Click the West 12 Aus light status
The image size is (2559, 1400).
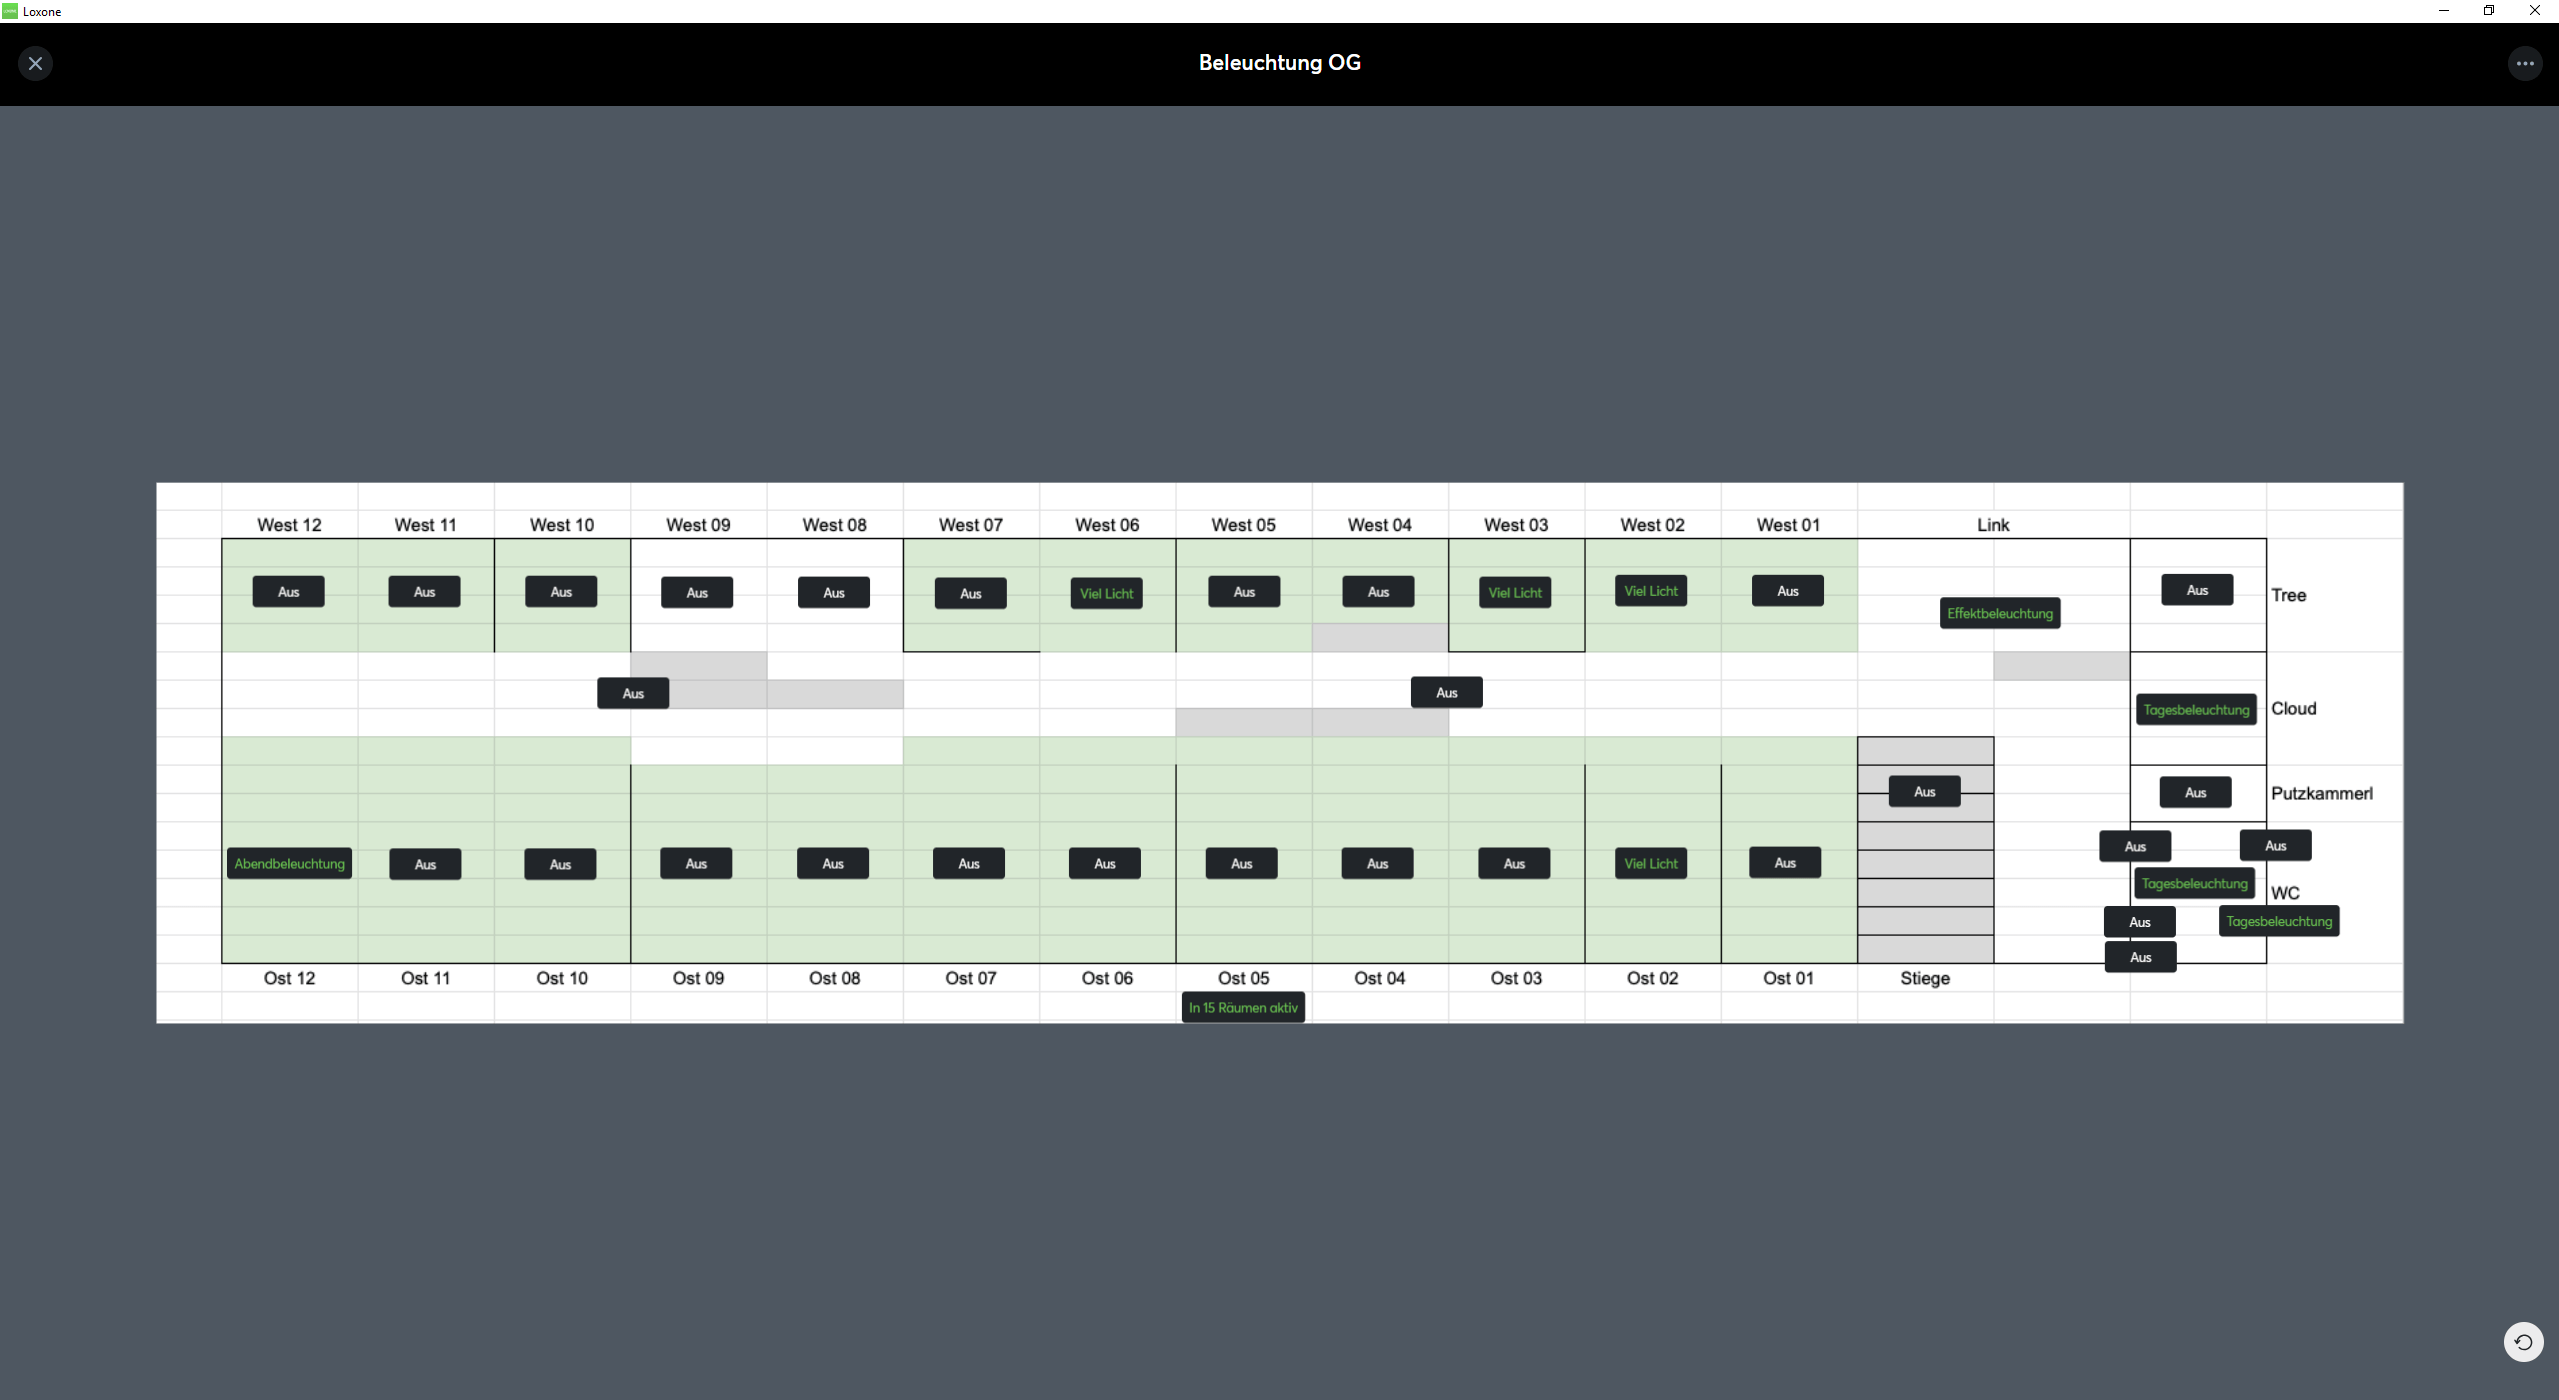(288, 592)
